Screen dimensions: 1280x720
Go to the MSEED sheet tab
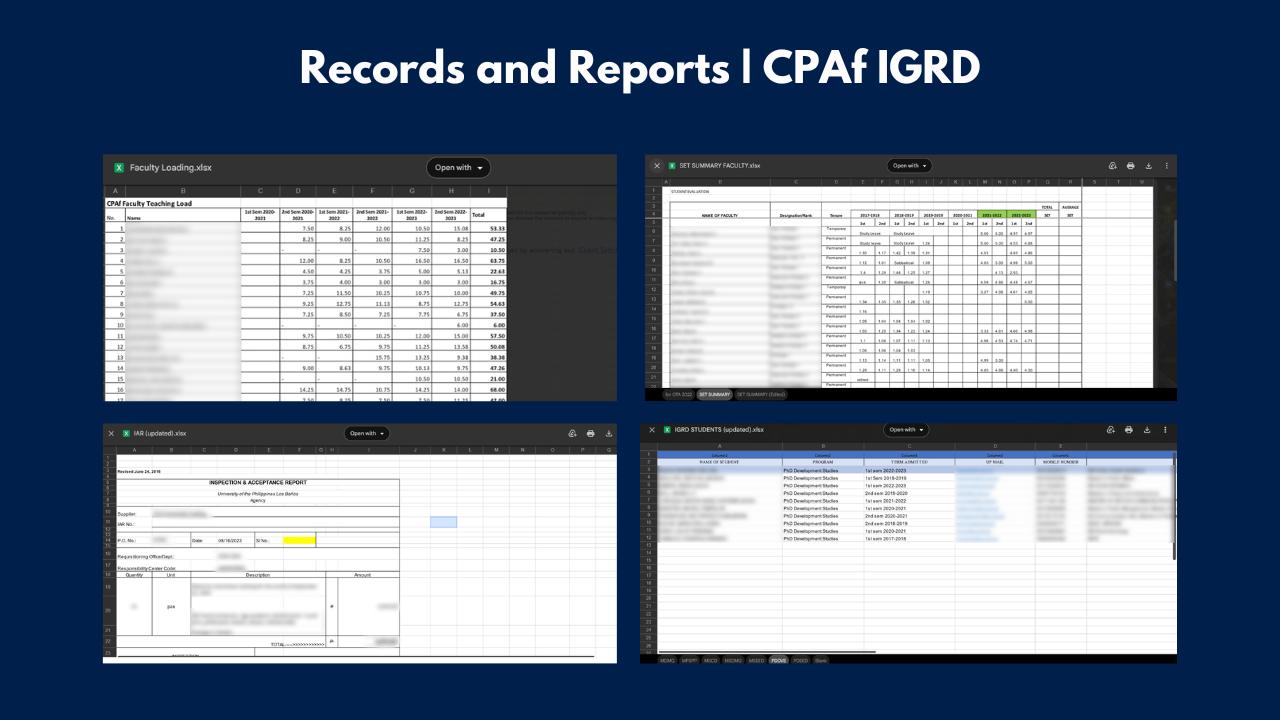pyautogui.click(x=757, y=660)
